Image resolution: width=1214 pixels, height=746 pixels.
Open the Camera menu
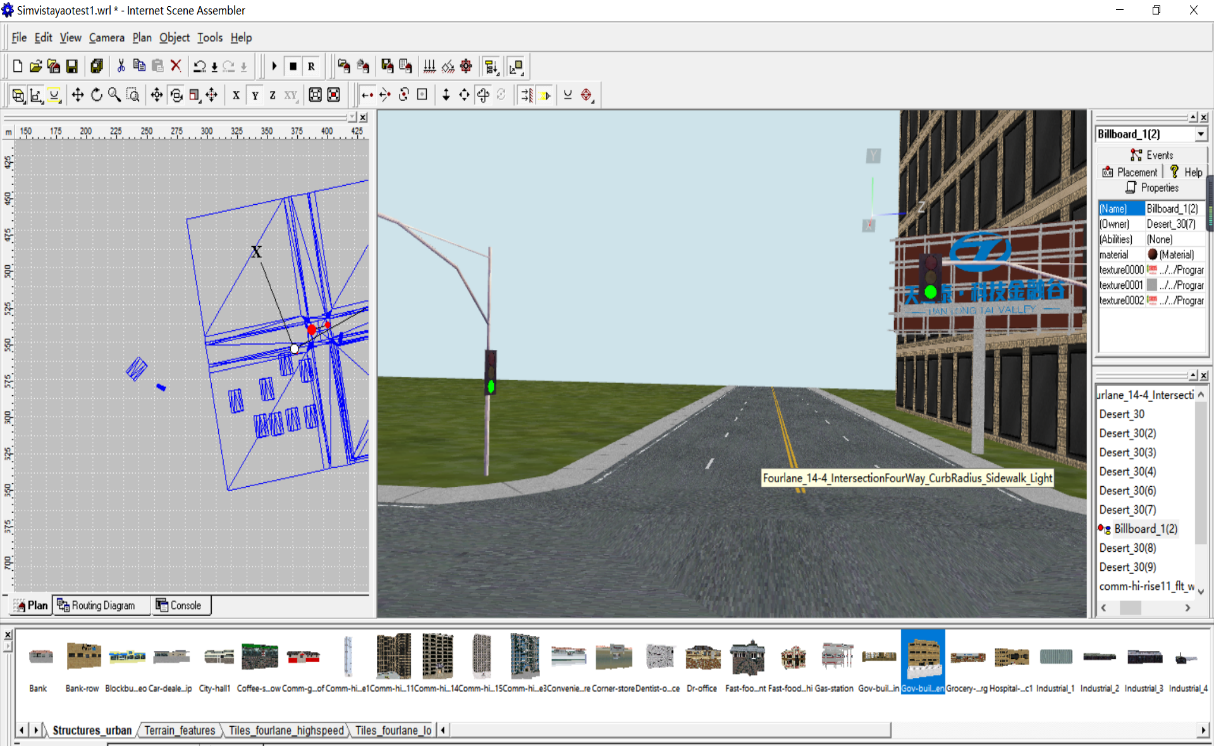tap(106, 38)
